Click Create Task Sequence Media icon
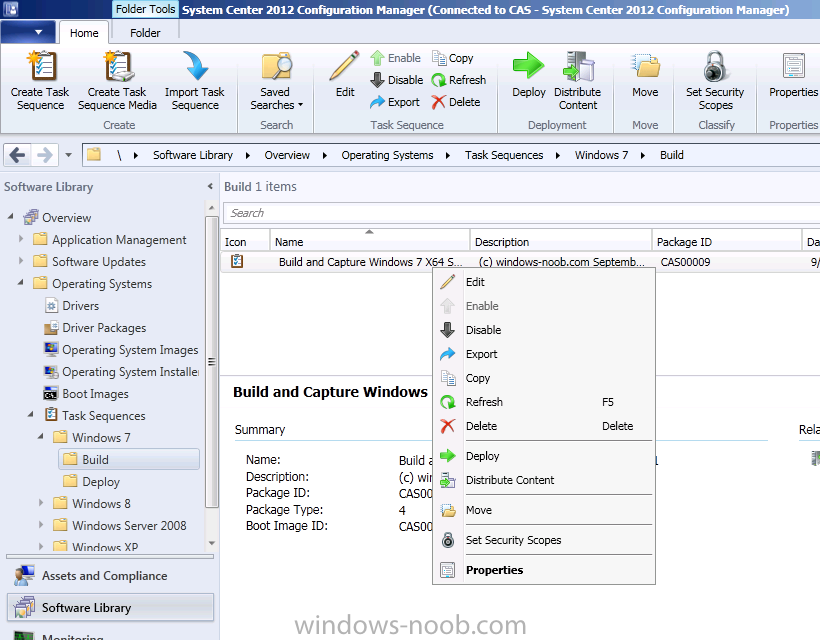The image size is (820, 640). pyautogui.click(x=118, y=66)
